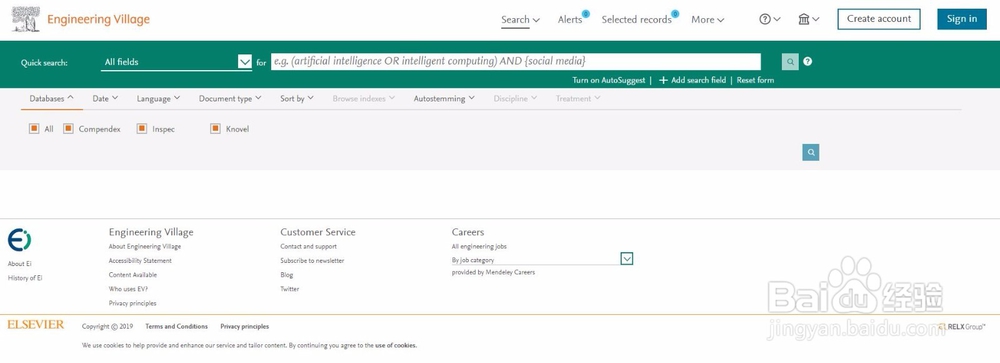Viewport: 1000px width, 363px height.
Task: Click the lower blue search magnifier button
Action: 811,152
